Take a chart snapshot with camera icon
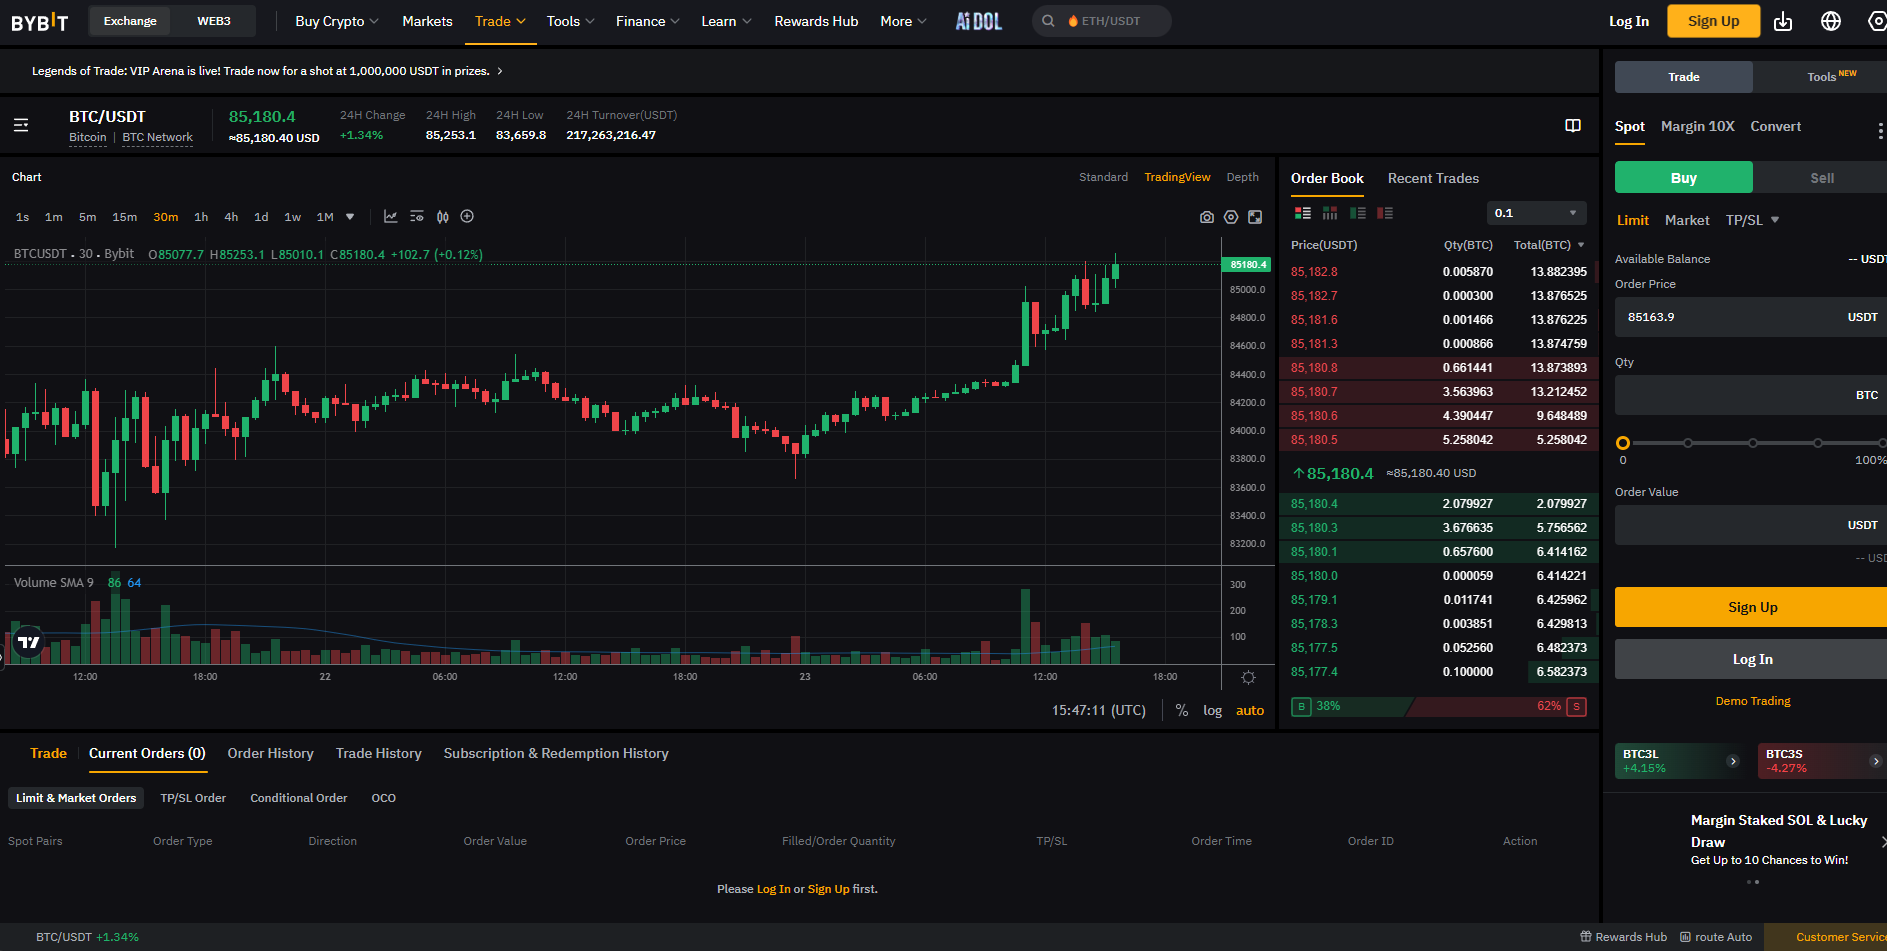The width and height of the screenshot is (1887, 951). tap(1207, 217)
